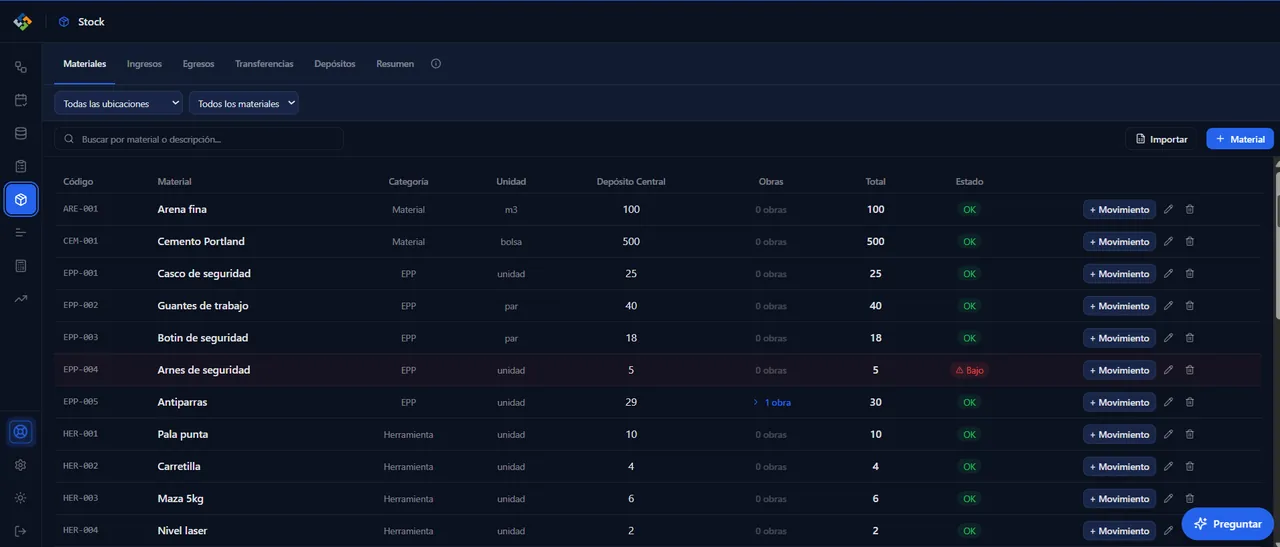Expand the 1 obra entry for Antiparras
This screenshot has width=1280, height=547.
pyautogui.click(x=772, y=402)
